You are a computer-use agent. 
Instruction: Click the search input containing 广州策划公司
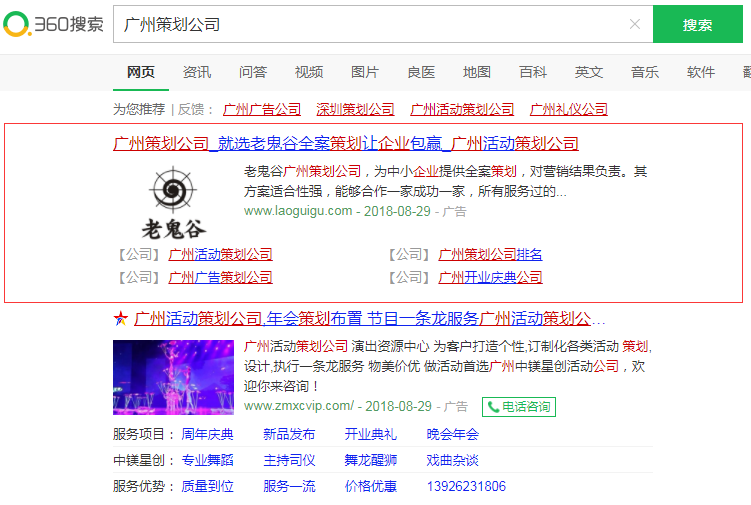coord(383,24)
